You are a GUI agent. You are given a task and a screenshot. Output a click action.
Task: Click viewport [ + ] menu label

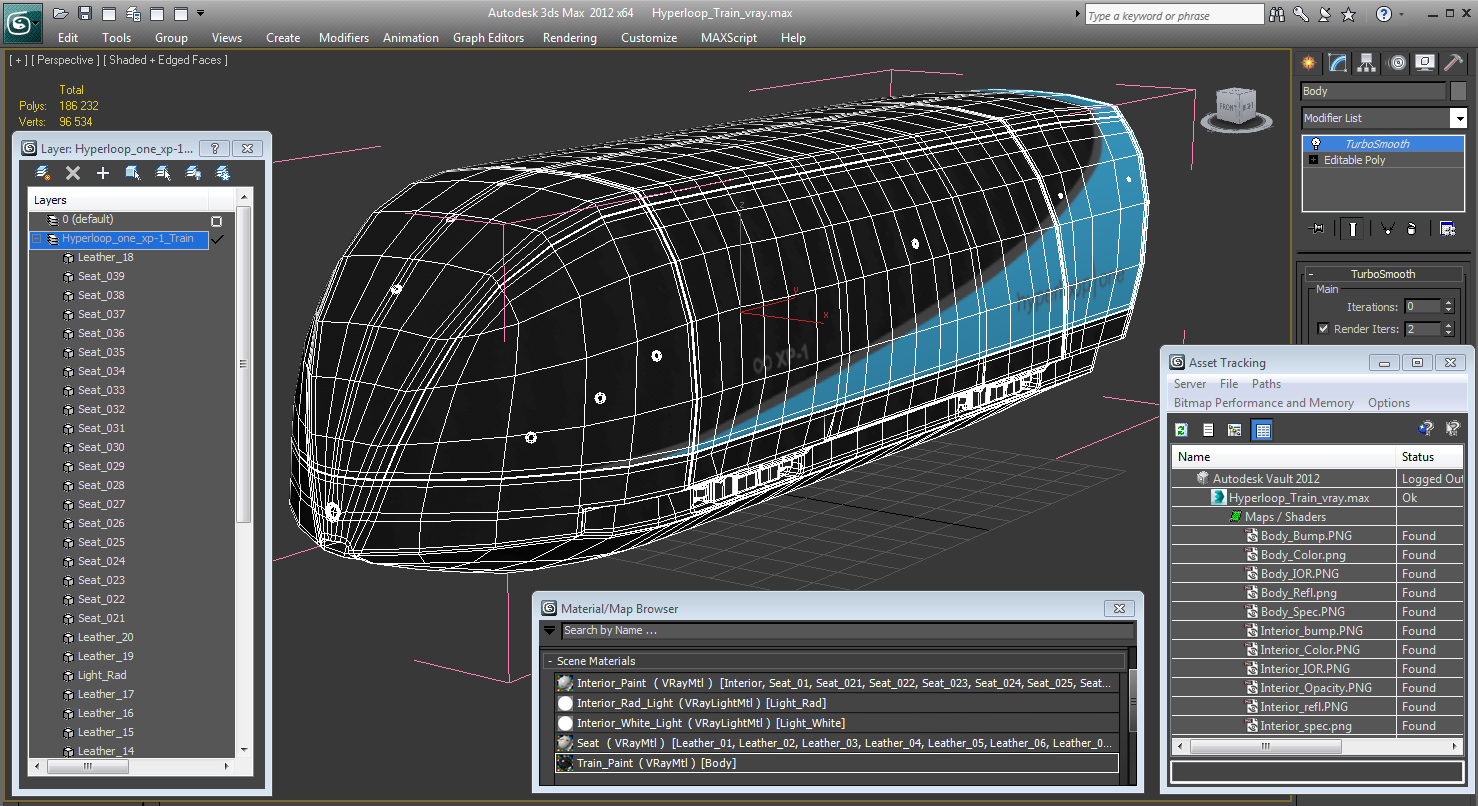[x=18, y=60]
